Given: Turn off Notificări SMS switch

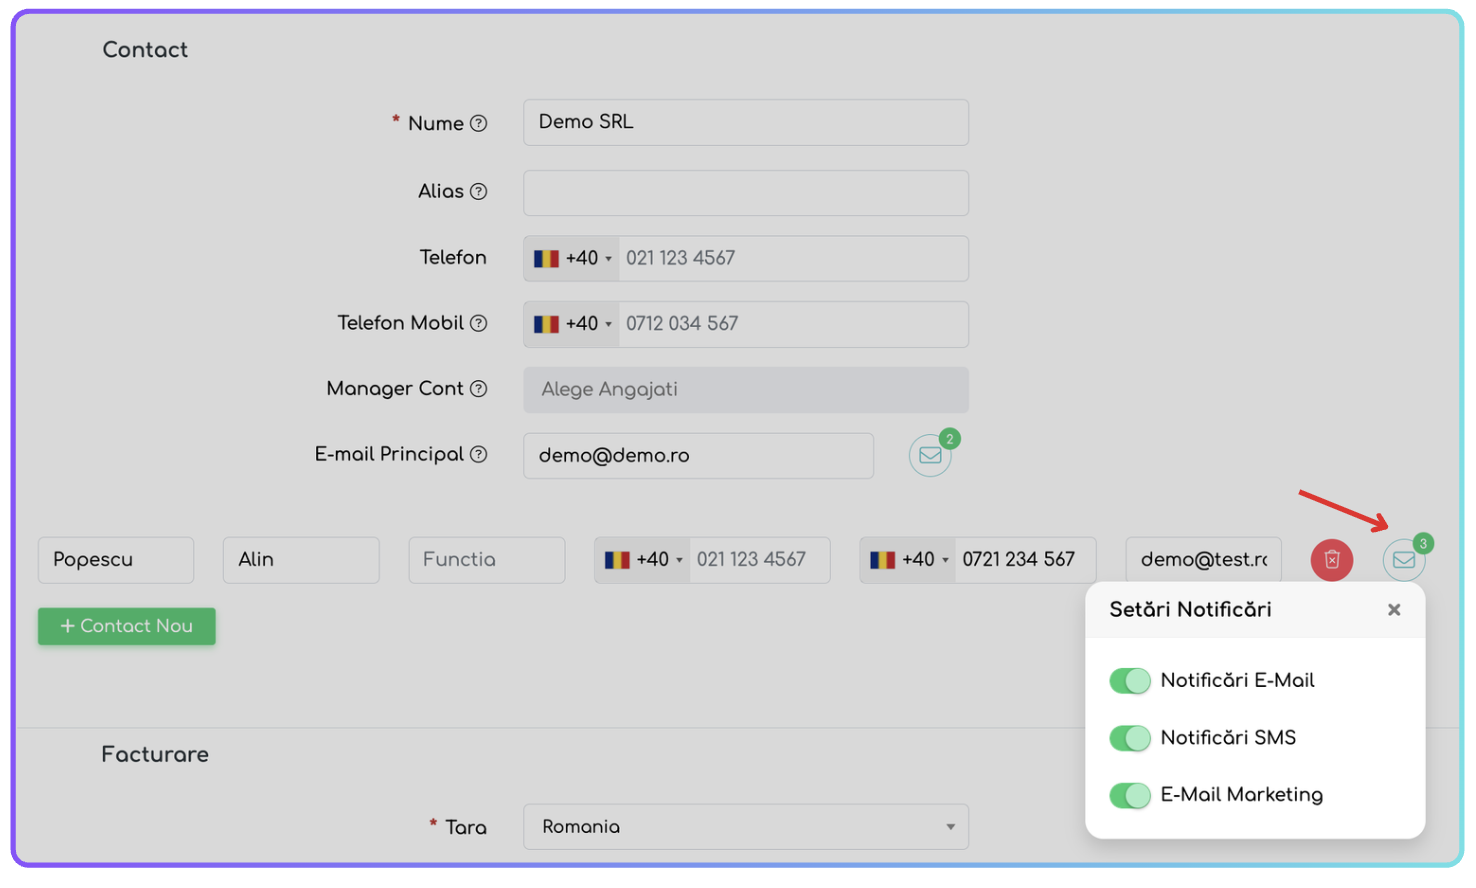Looking at the screenshot, I should point(1130,738).
